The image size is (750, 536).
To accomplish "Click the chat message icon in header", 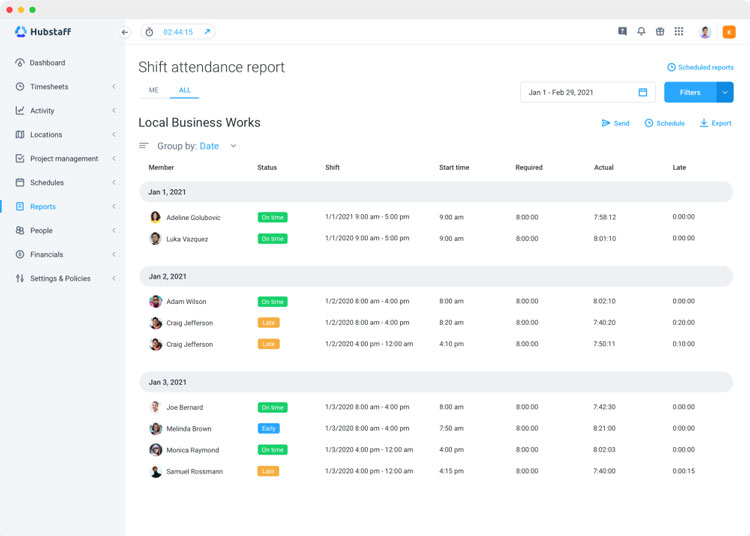I will [x=622, y=32].
